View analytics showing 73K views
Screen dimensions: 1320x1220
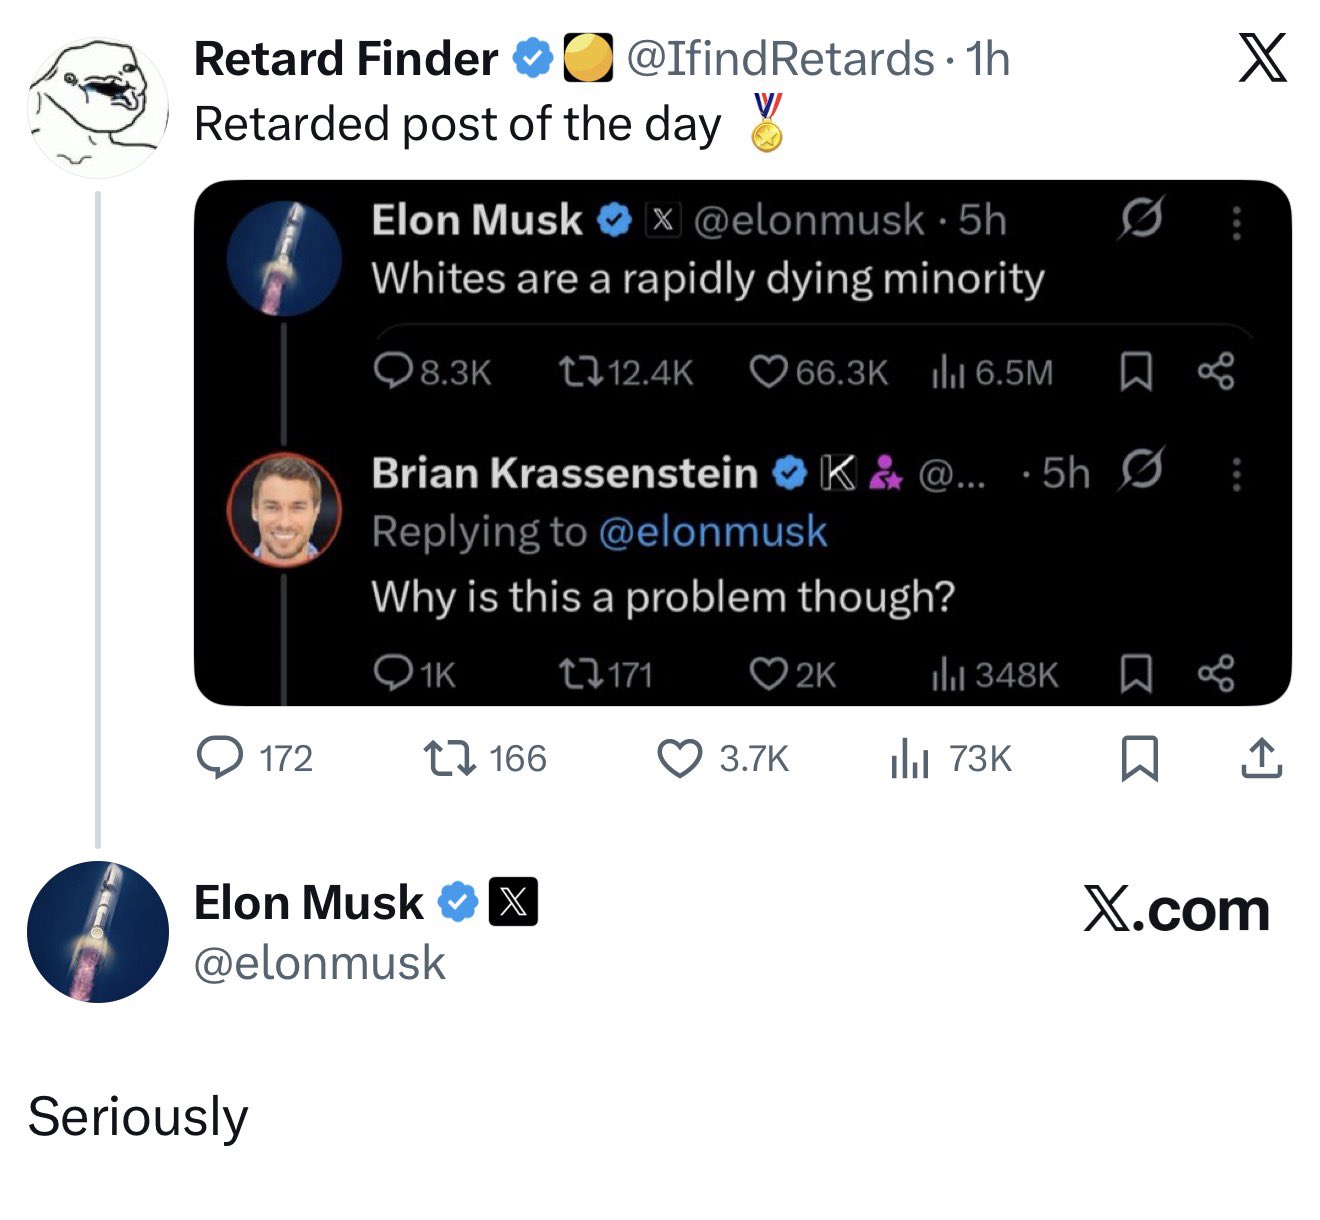909,759
